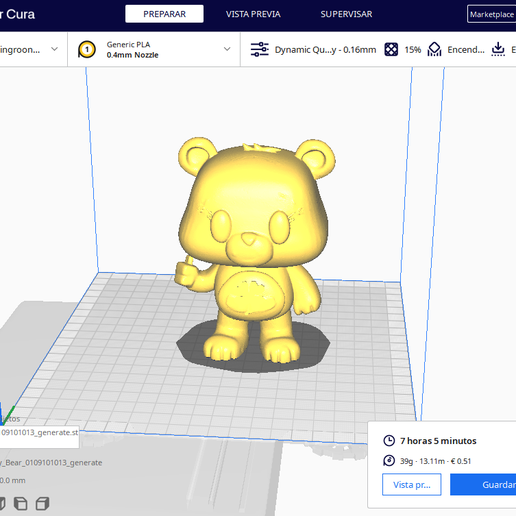Click the Cura application logo text
This screenshot has height=516, width=516.
pyautogui.click(x=17, y=14)
